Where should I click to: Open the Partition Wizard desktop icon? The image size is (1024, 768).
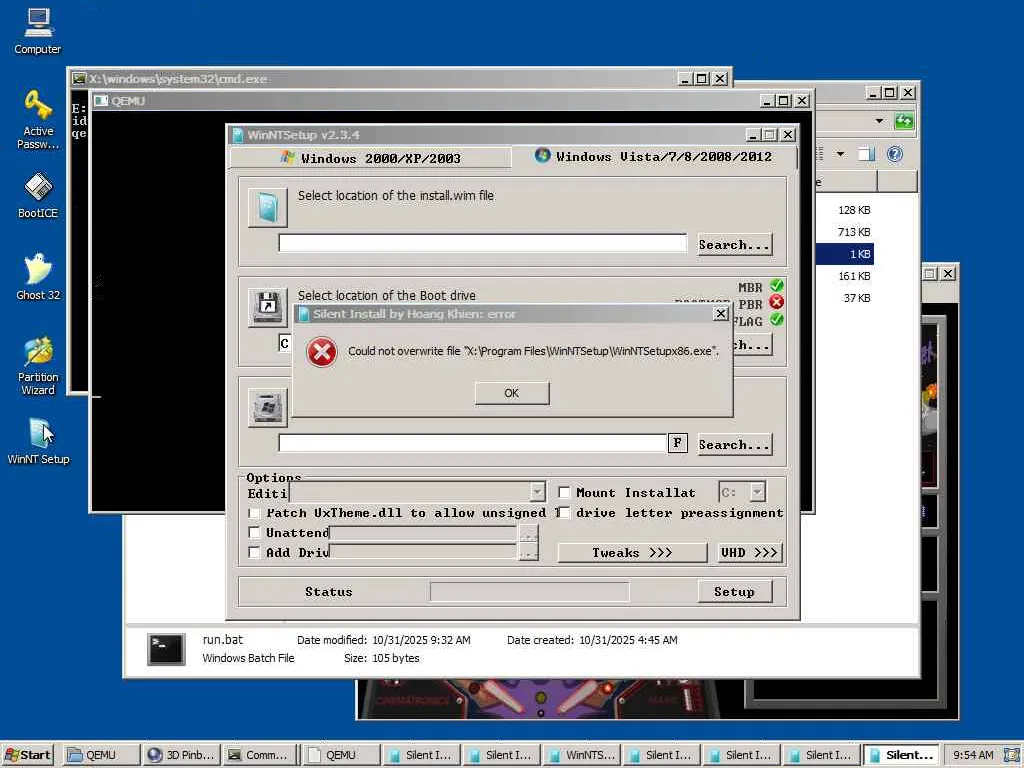tap(38, 366)
